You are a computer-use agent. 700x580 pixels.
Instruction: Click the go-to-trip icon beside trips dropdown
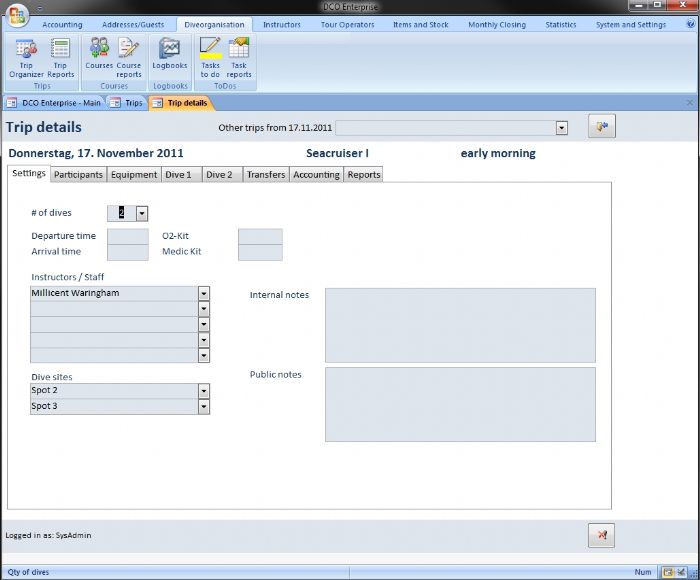(x=601, y=126)
